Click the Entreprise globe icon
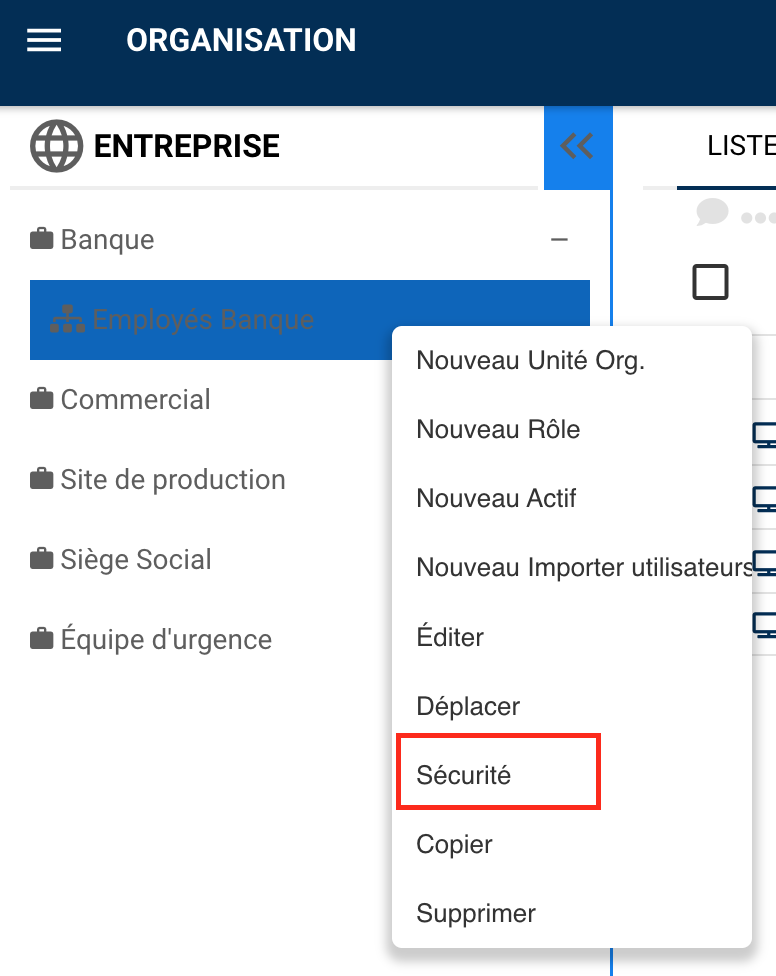 (56, 147)
